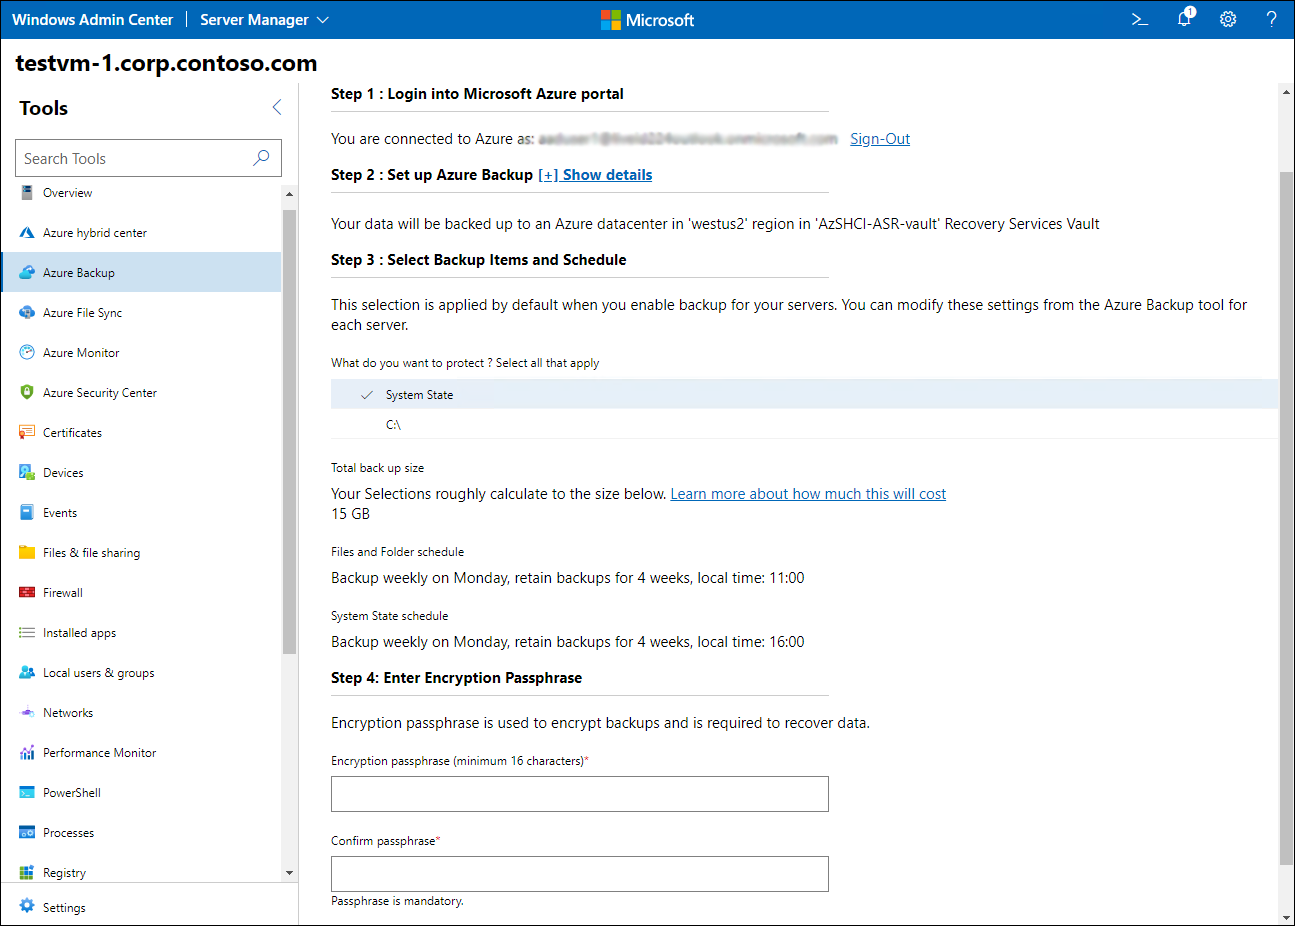Click scroll-down arrow of tools list

[x=289, y=873]
